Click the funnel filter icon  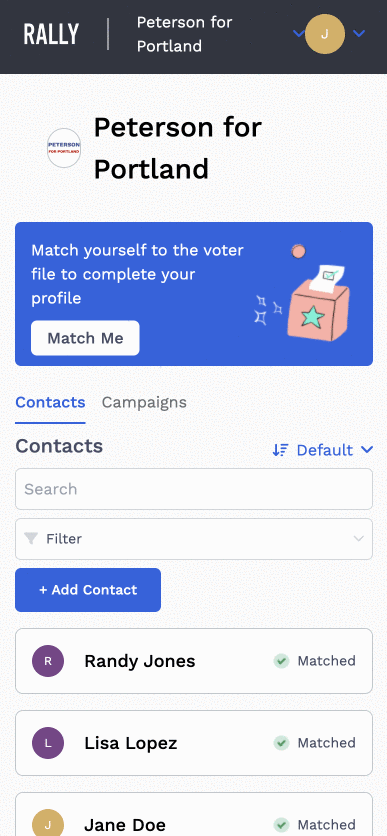pos(31,539)
